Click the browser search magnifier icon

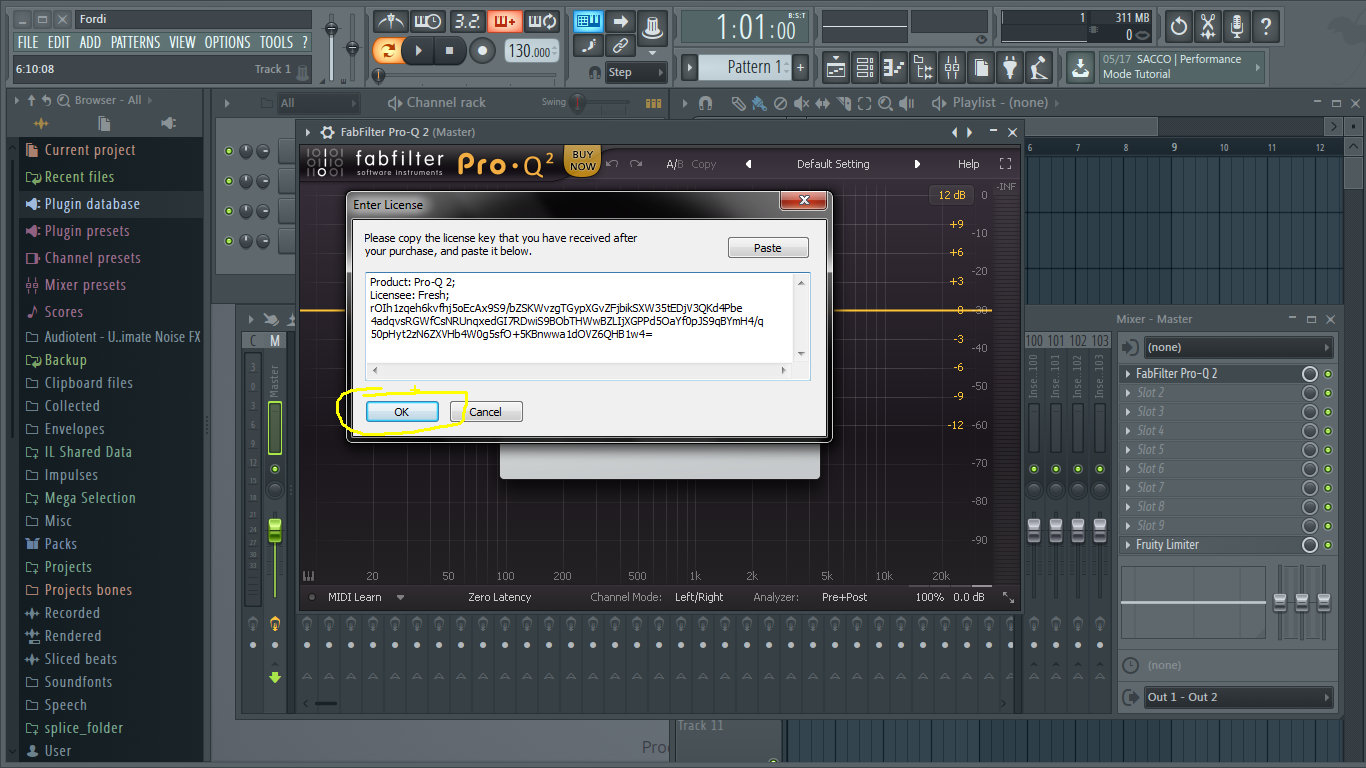tap(63, 100)
